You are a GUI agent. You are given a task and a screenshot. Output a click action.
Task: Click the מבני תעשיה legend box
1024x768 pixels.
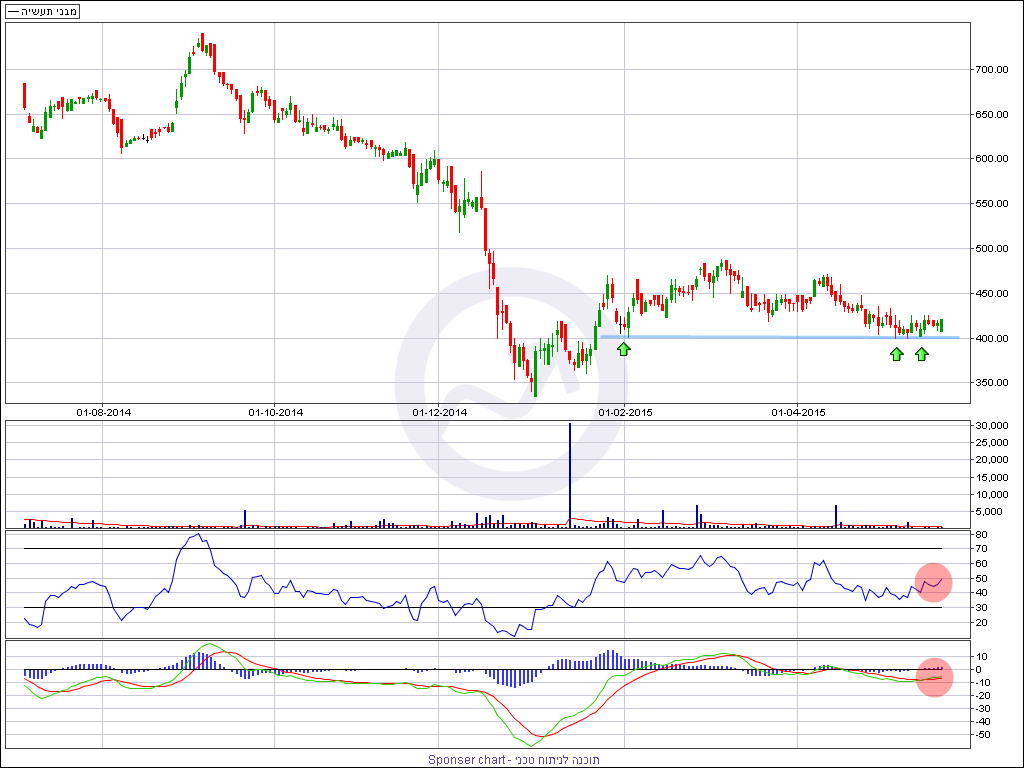tap(43, 11)
